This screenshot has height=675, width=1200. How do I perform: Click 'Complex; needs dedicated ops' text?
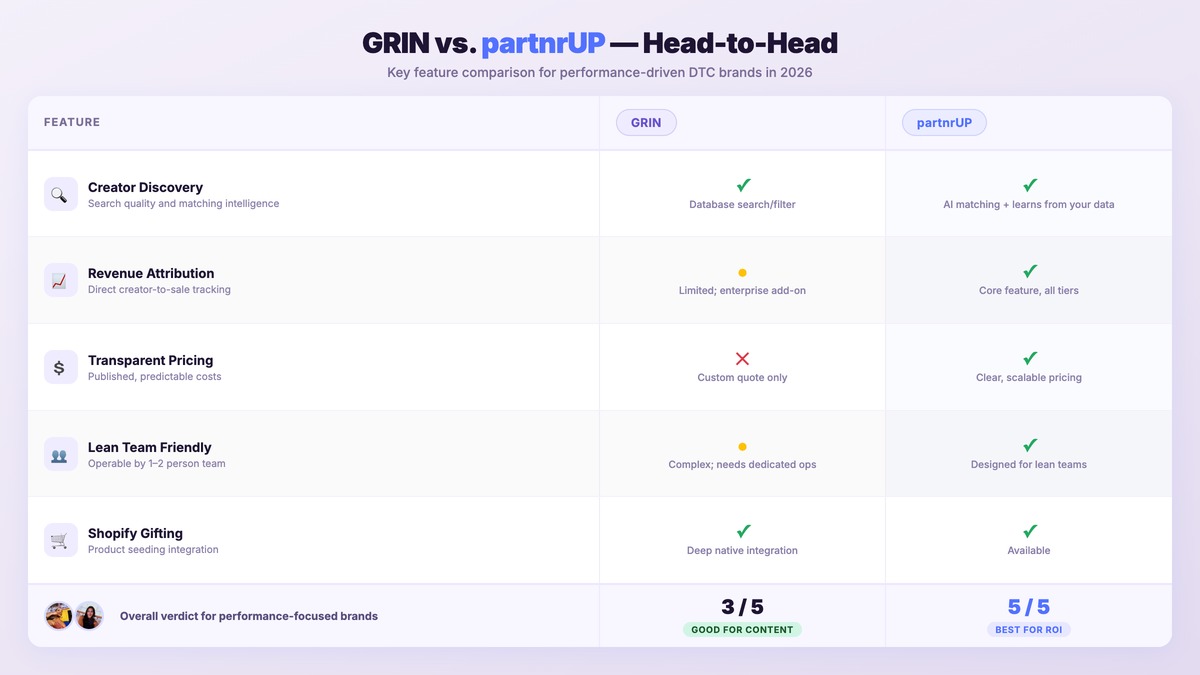tap(742, 465)
